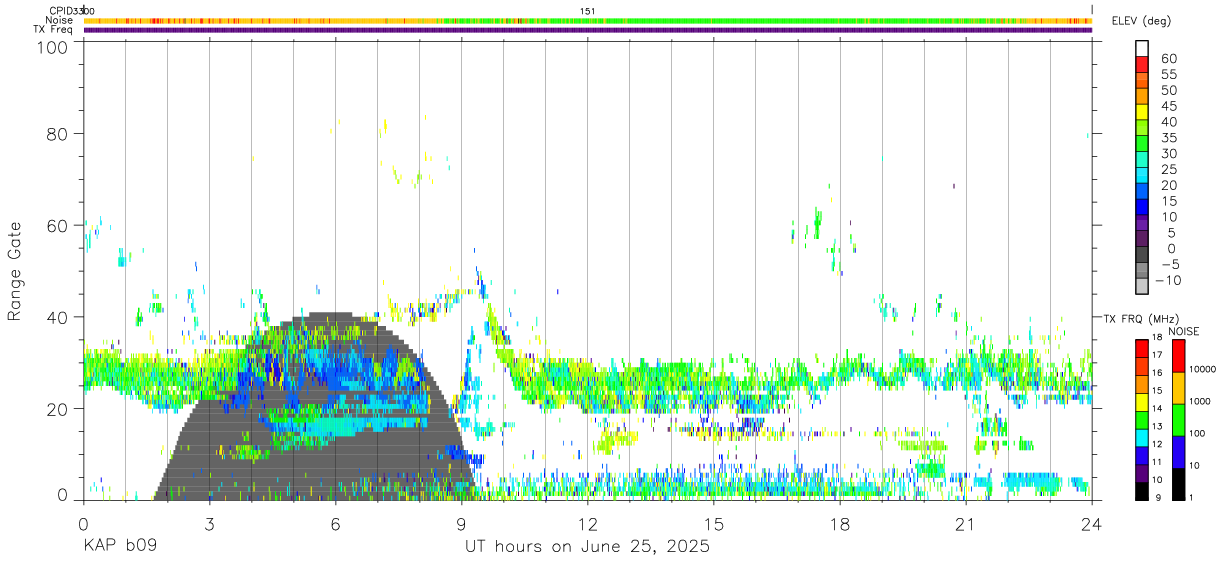Click the black 9–10 MHz TX FRQ segment

(x=1142, y=490)
